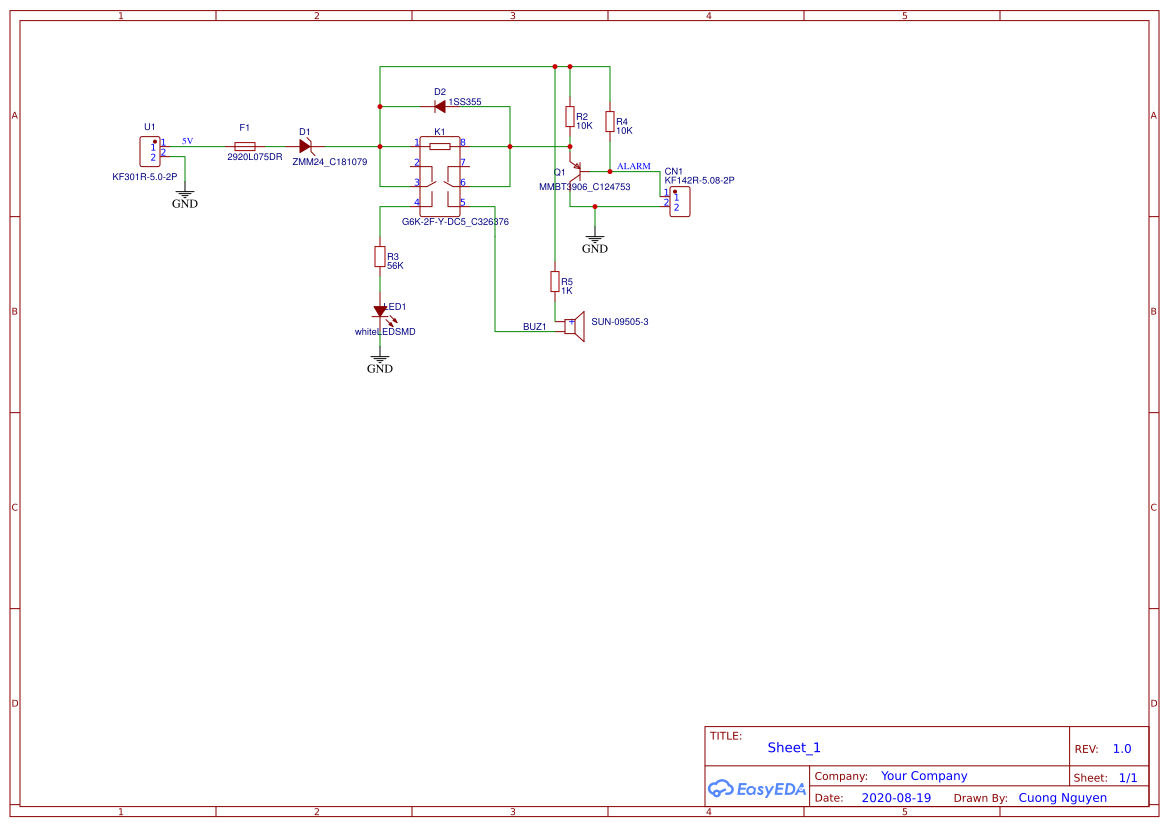Click the ZMM24_C181079 part name

click(x=330, y=162)
